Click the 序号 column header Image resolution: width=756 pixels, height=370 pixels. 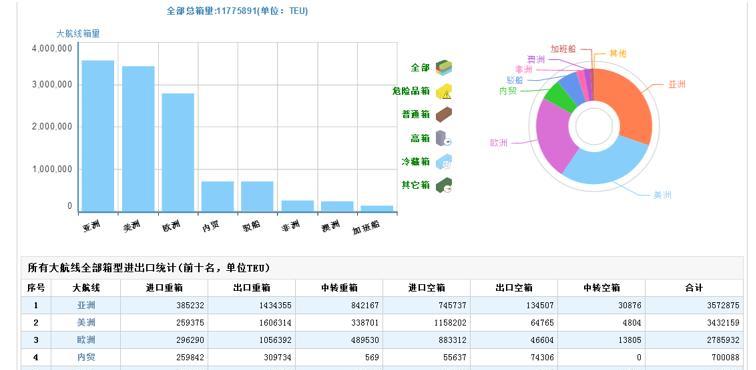[x=36, y=288]
